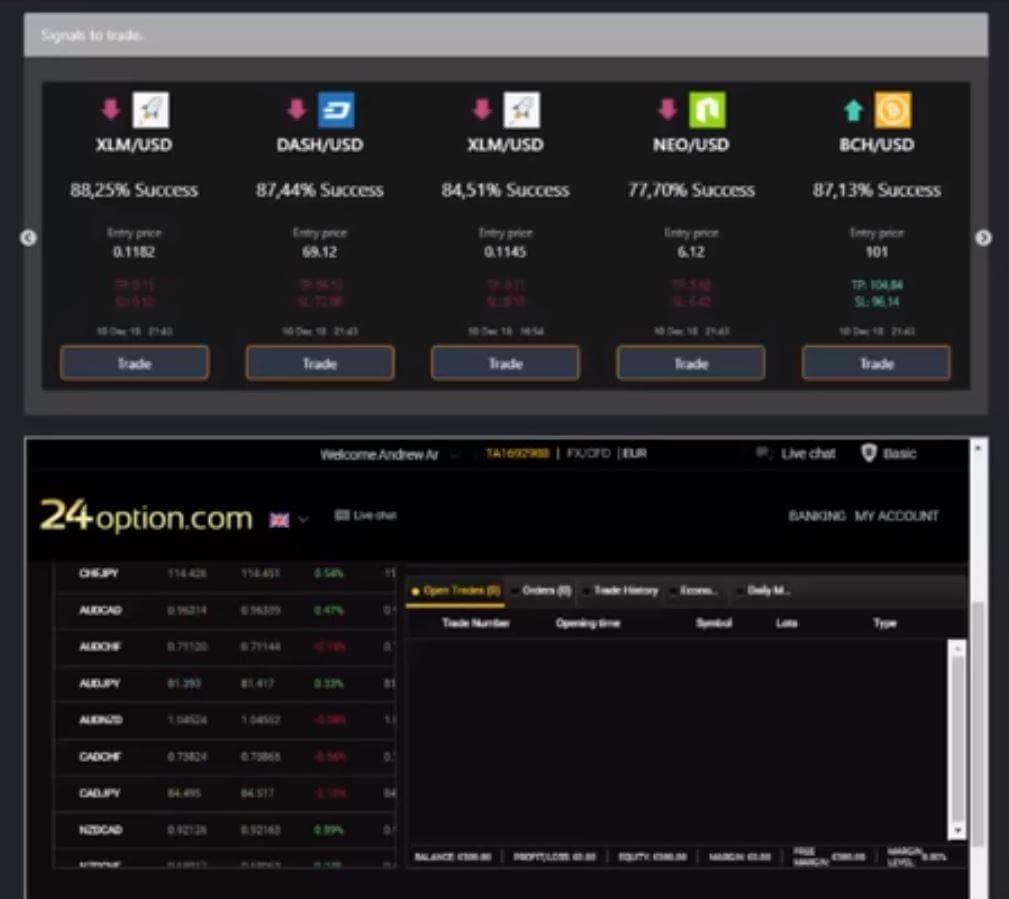Screen dimensions: 1009x899
Task: Show previous signals with the left carousel arrow
Action: (28, 238)
